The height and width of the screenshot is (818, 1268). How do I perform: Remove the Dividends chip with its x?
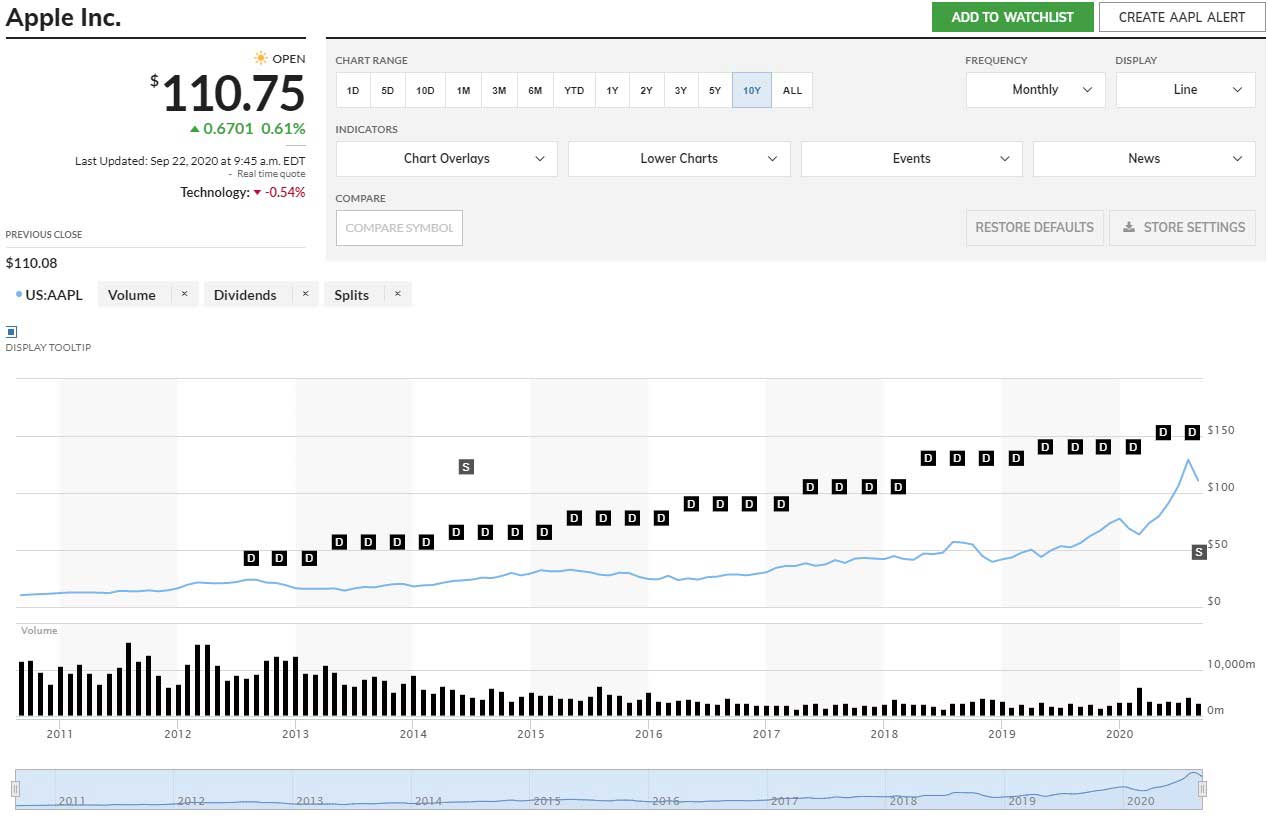pyautogui.click(x=305, y=294)
